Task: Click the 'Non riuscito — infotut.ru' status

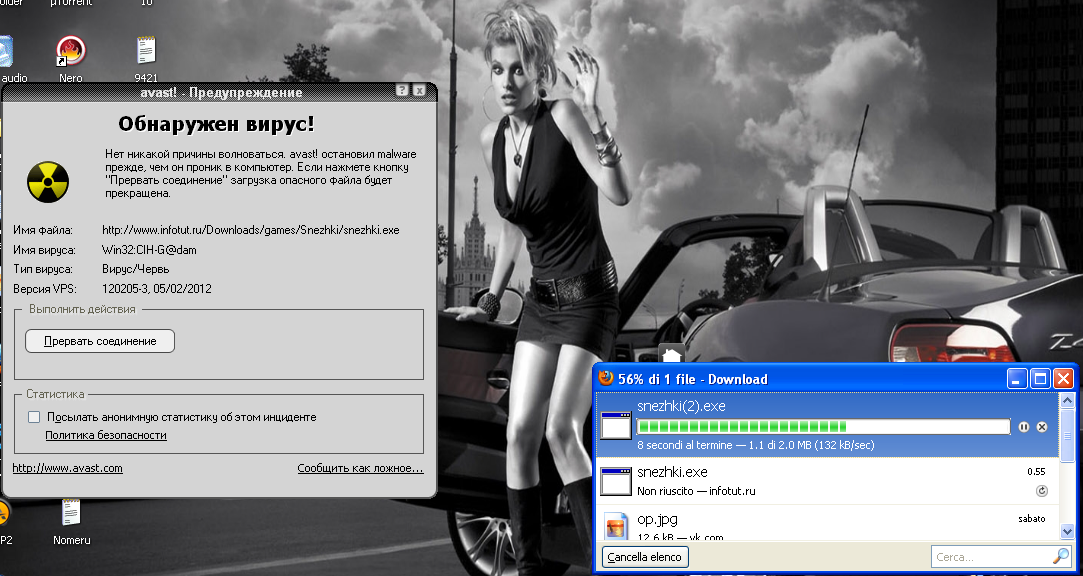Action: (x=696, y=492)
